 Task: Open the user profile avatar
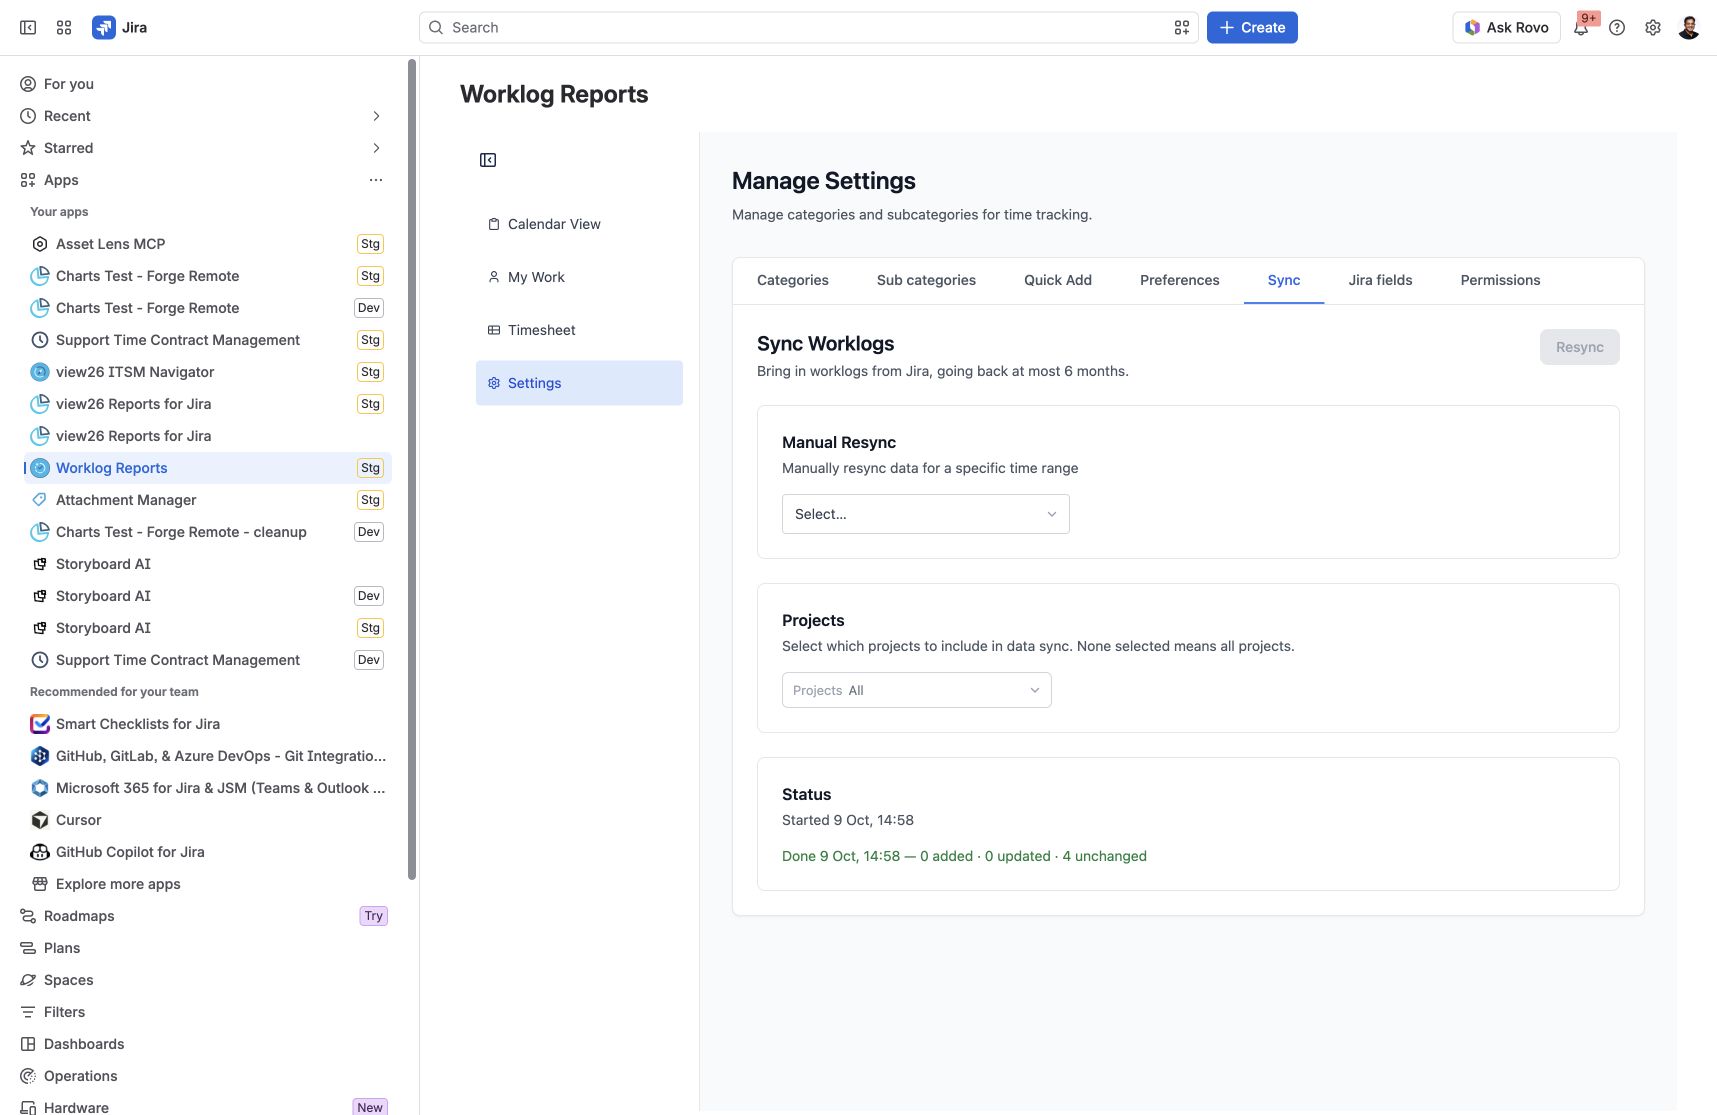tap(1689, 28)
